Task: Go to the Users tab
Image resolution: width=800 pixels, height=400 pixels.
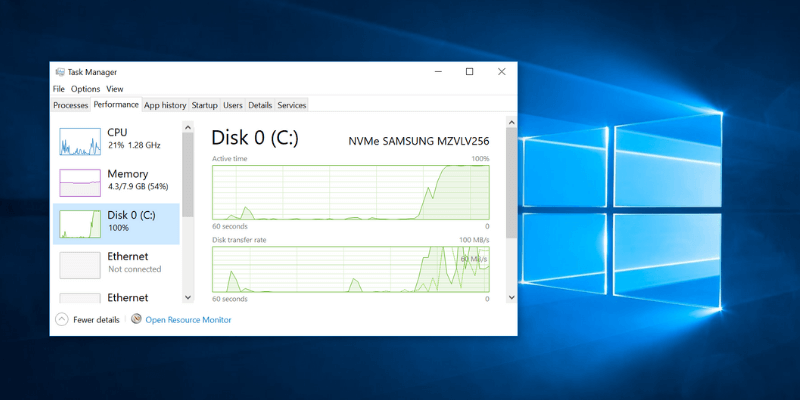Action: pos(233,106)
